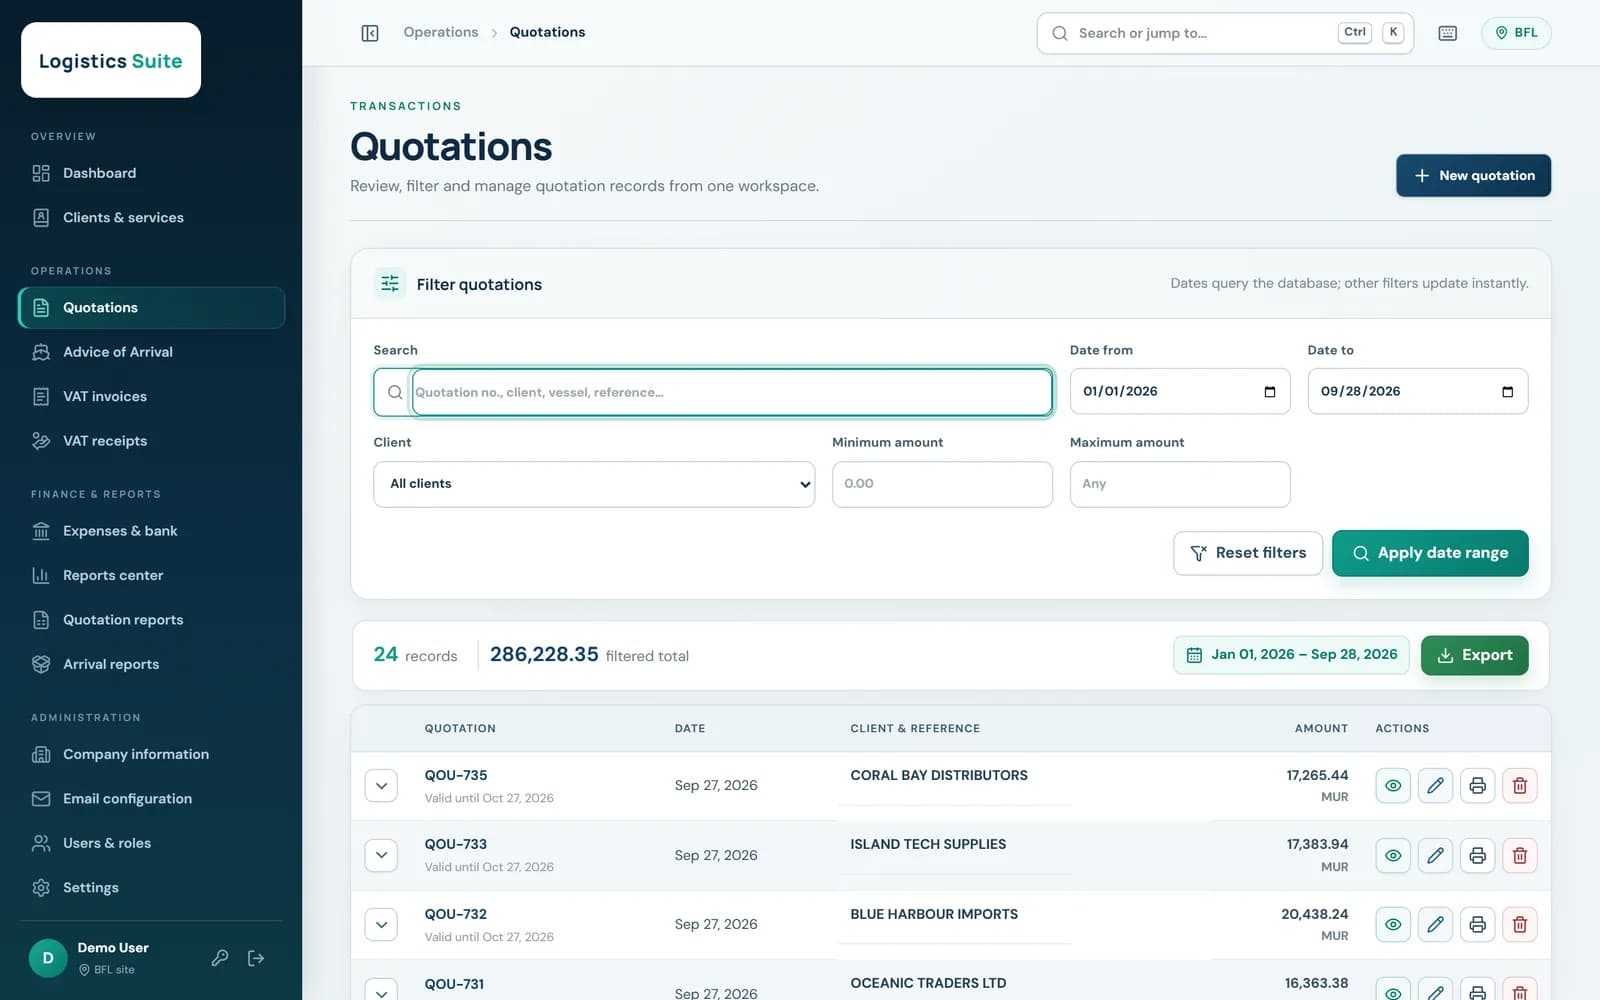Click the BFL site location badge
1600x1000 pixels.
coord(1516,33)
